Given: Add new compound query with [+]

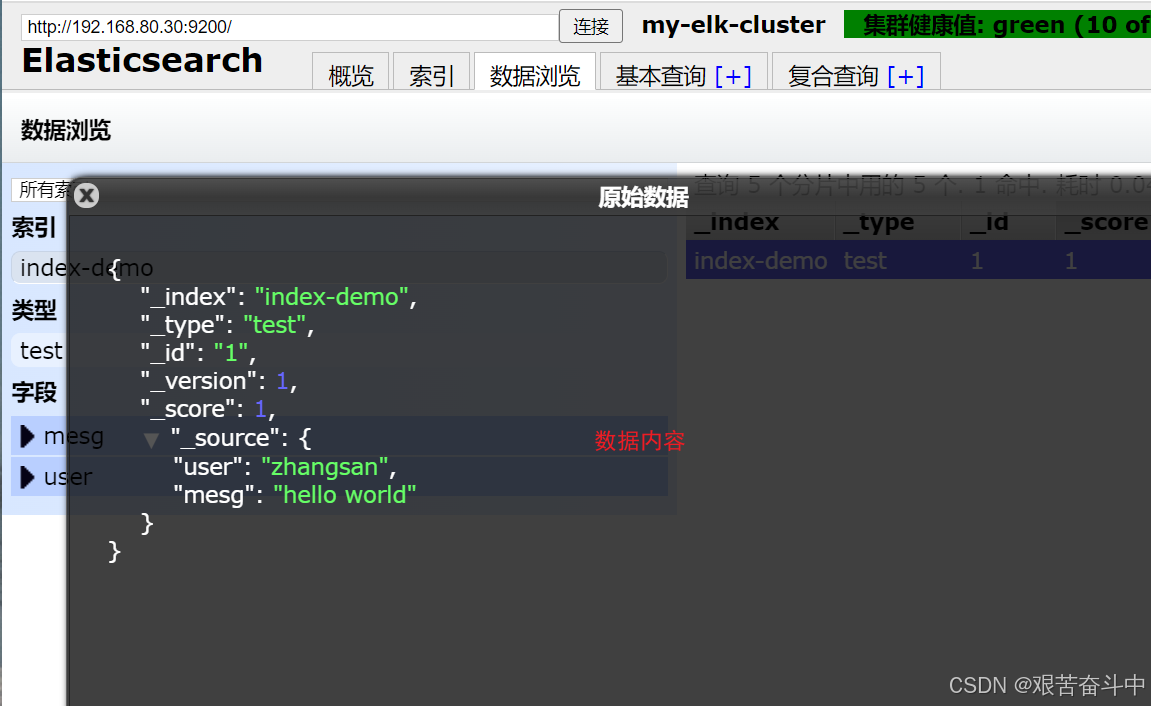Looking at the screenshot, I should coord(906,76).
